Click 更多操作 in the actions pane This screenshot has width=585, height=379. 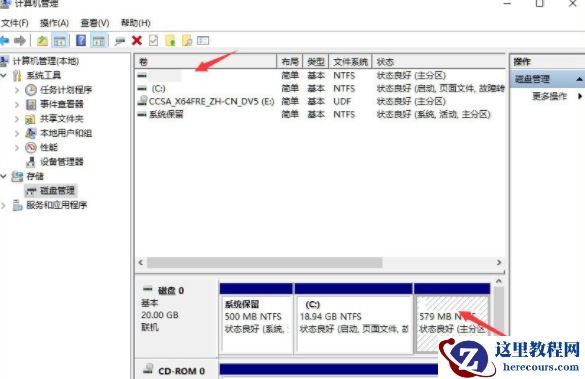(x=549, y=96)
